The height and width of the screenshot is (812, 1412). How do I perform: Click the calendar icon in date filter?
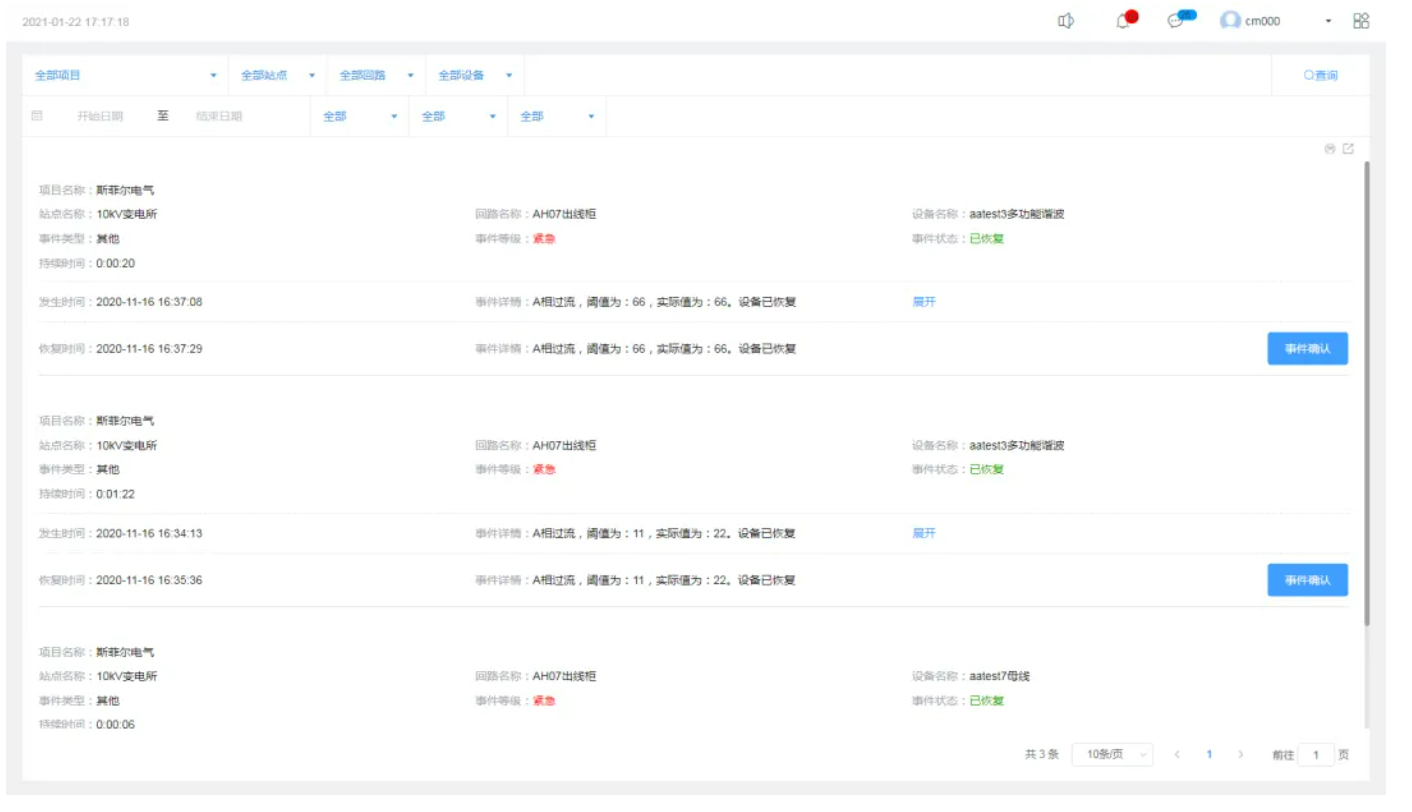click(37, 116)
